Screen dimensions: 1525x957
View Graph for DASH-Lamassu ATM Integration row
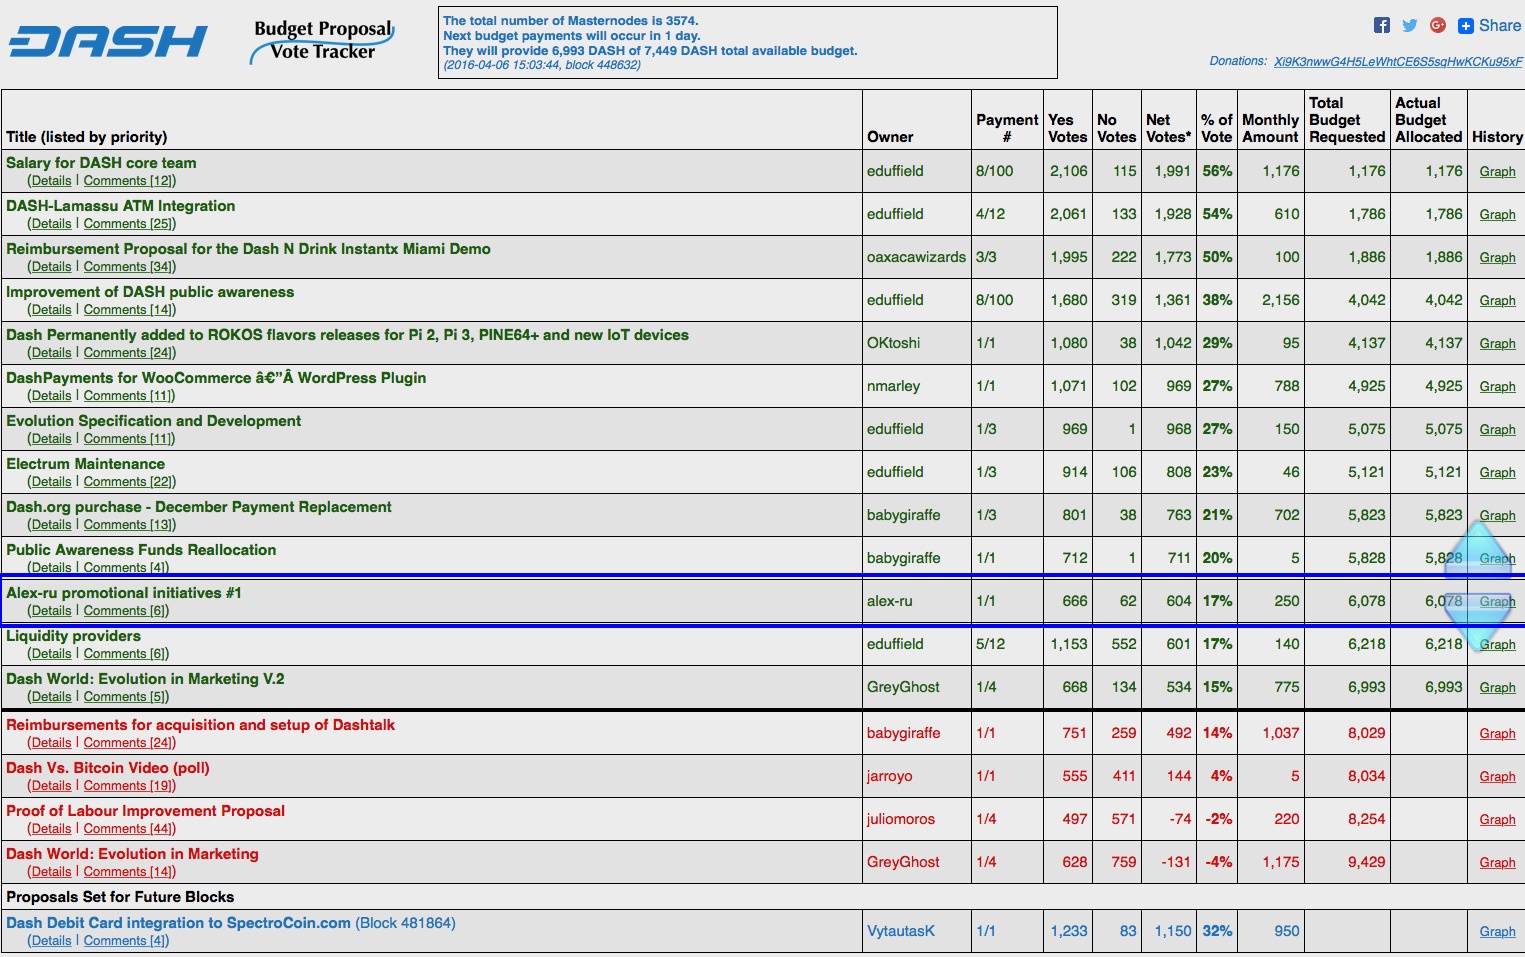pos(1497,215)
